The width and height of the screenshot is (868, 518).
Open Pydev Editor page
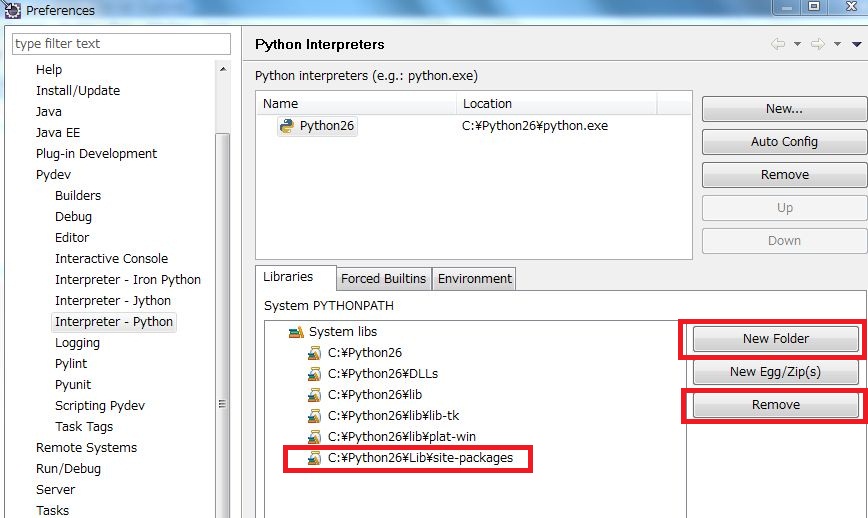tap(72, 238)
